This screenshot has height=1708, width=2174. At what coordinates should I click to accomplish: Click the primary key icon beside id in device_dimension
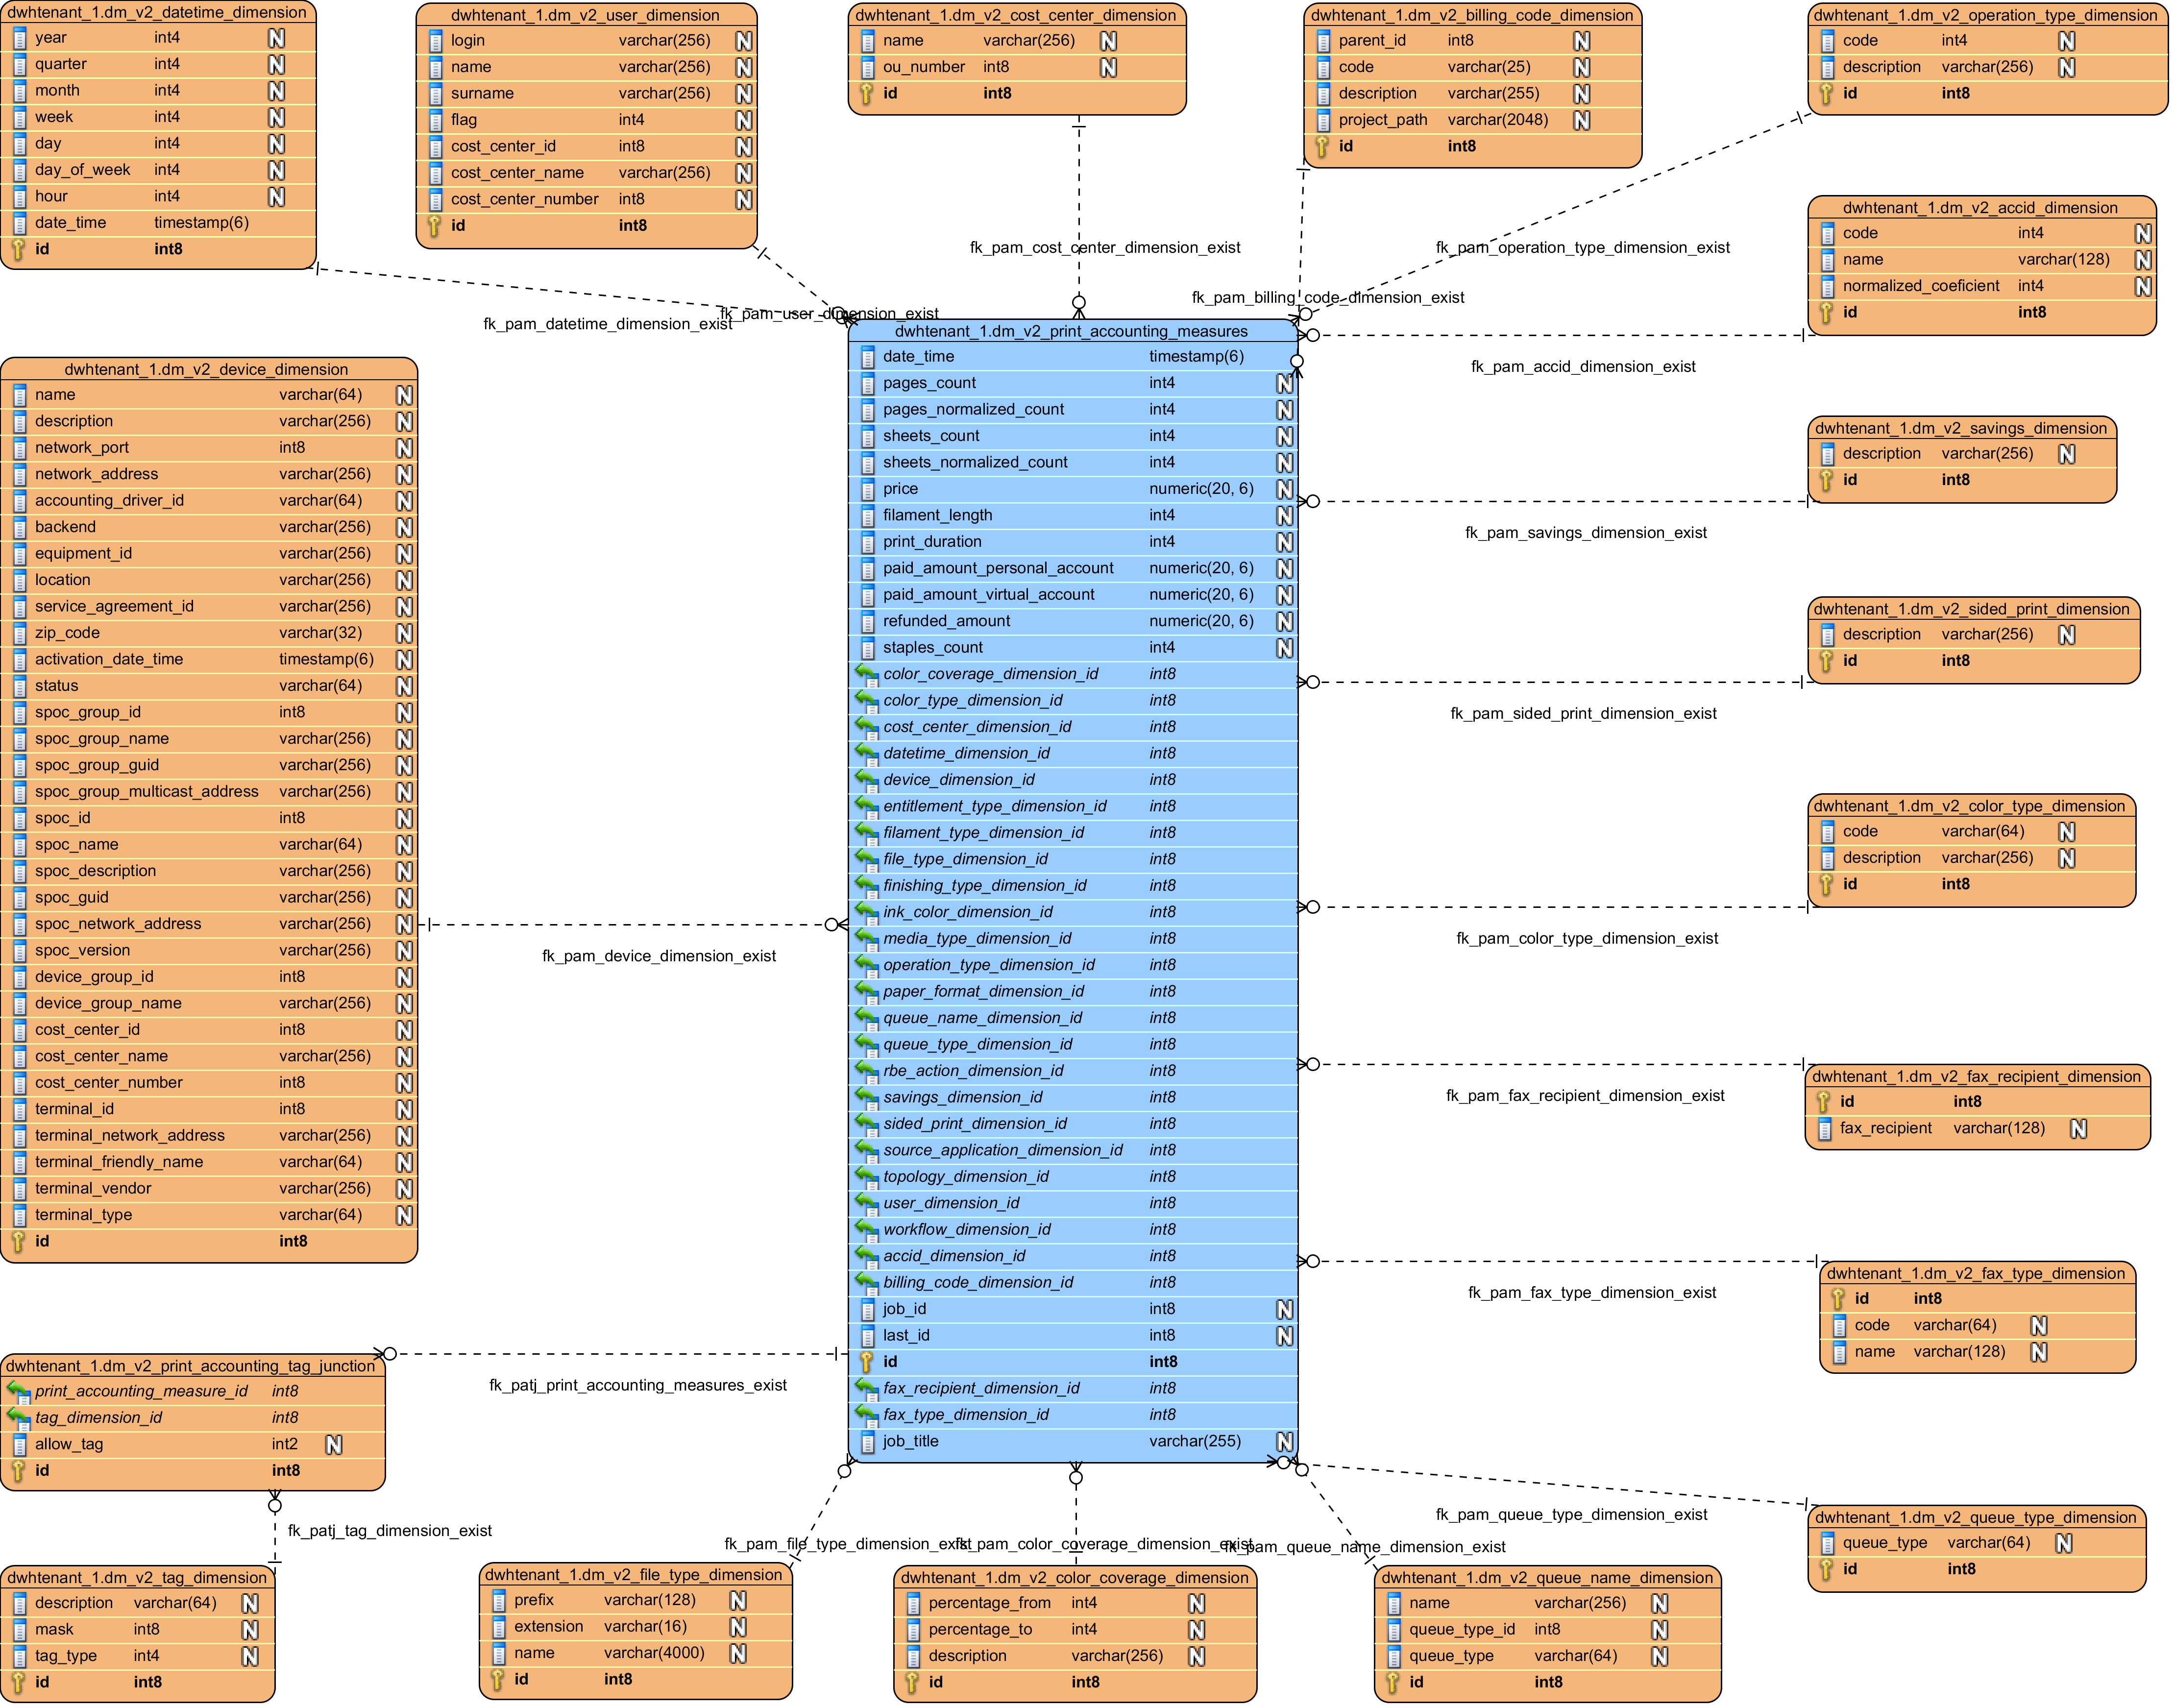[19, 1241]
